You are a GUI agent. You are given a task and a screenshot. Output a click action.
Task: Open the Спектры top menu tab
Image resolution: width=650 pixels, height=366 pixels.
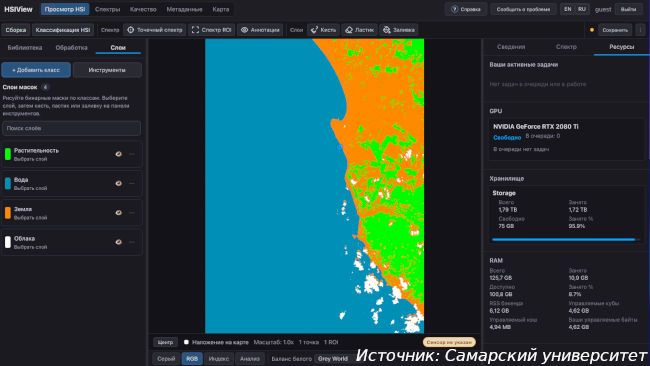point(107,9)
